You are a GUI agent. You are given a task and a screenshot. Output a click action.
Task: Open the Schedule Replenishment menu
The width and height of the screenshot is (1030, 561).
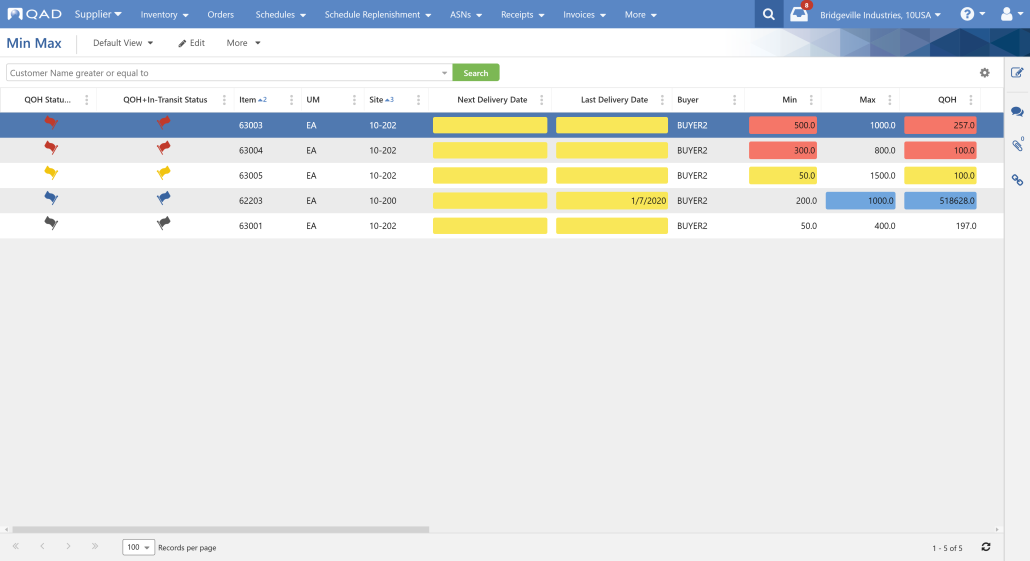coord(378,14)
